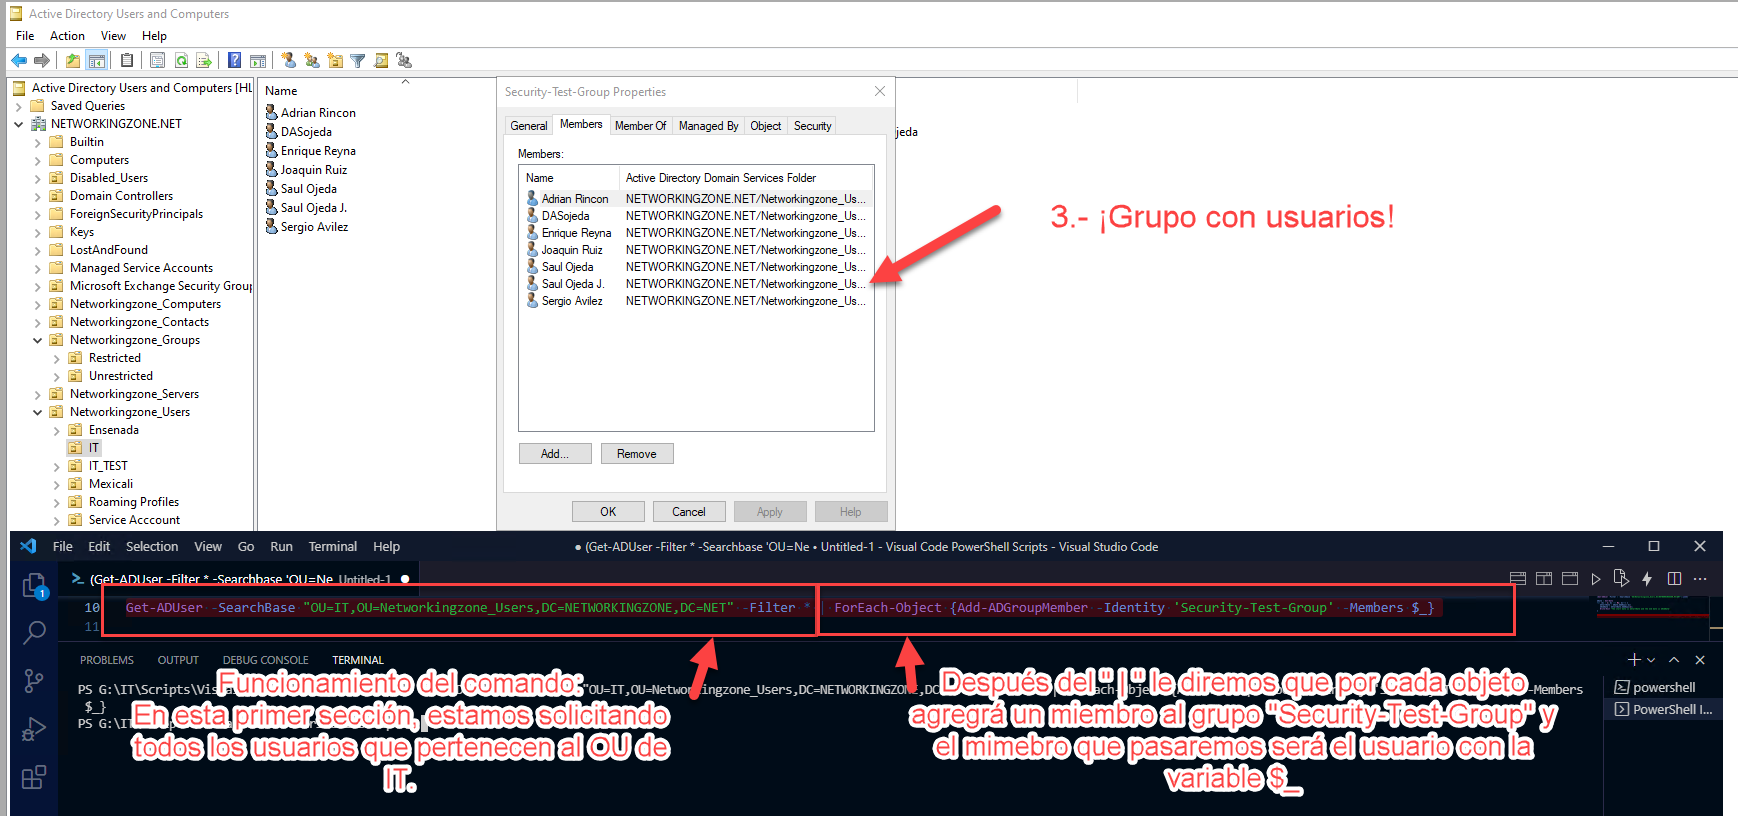Click the split editor icon
This screenshot has height=827, width=1738.
pos(1674,579)
